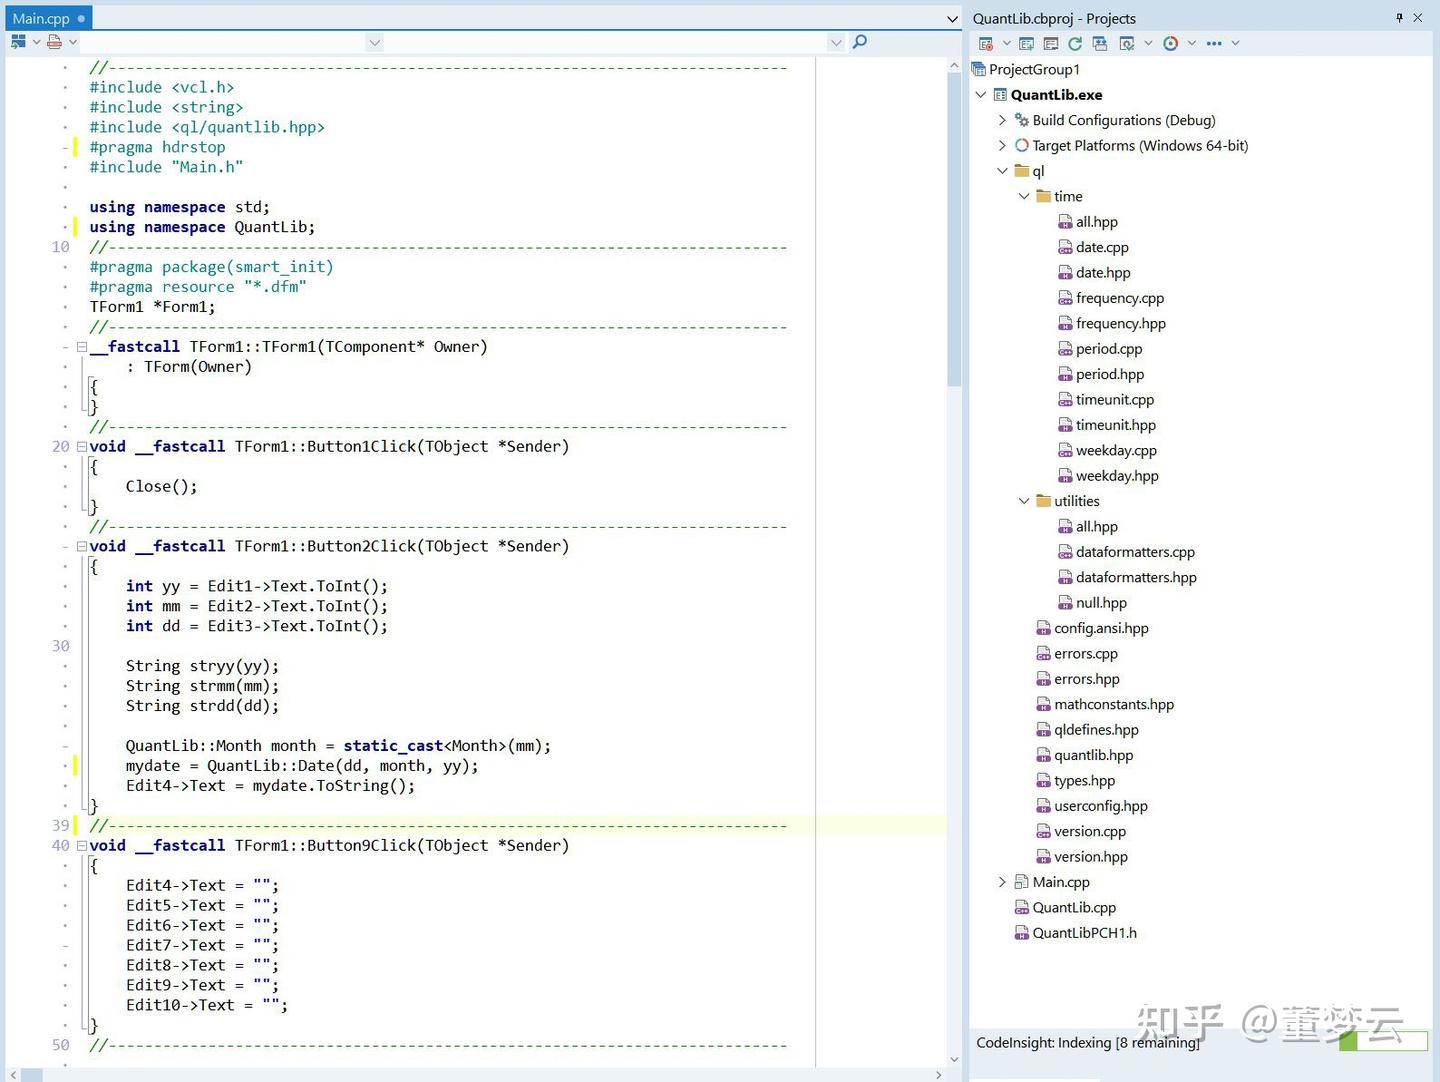Click the print icon beside the editor toolbar
Screen dimensions: 1440x1082
[x=56, y=41]
